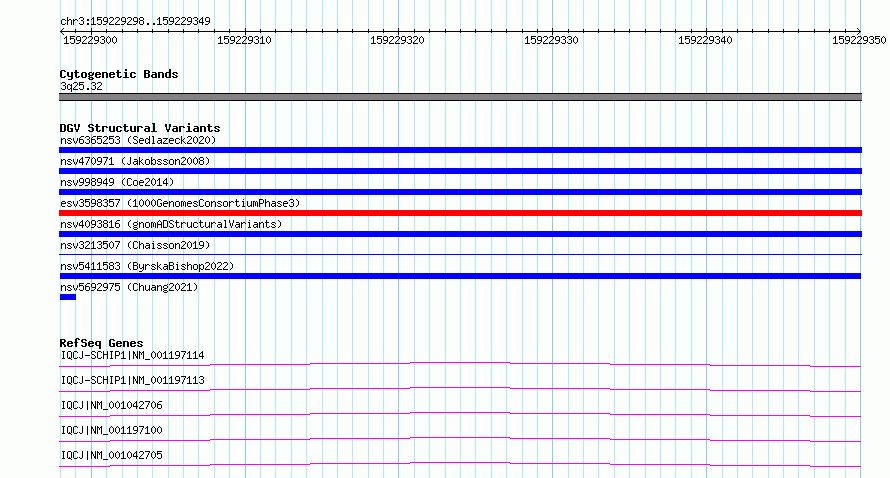Select the DGV Structural Variants track title
Screen dimensions: 890x478
coord(140,128)
